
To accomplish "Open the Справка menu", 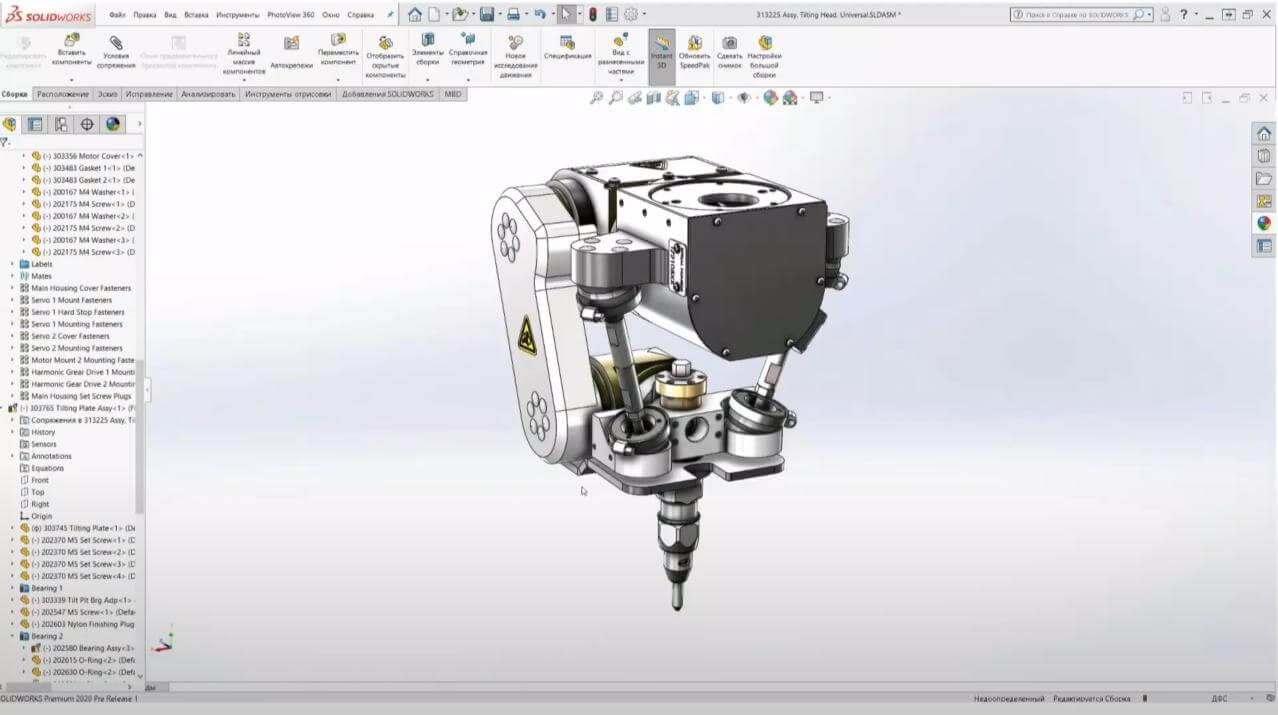I will (x=361, y=15).
